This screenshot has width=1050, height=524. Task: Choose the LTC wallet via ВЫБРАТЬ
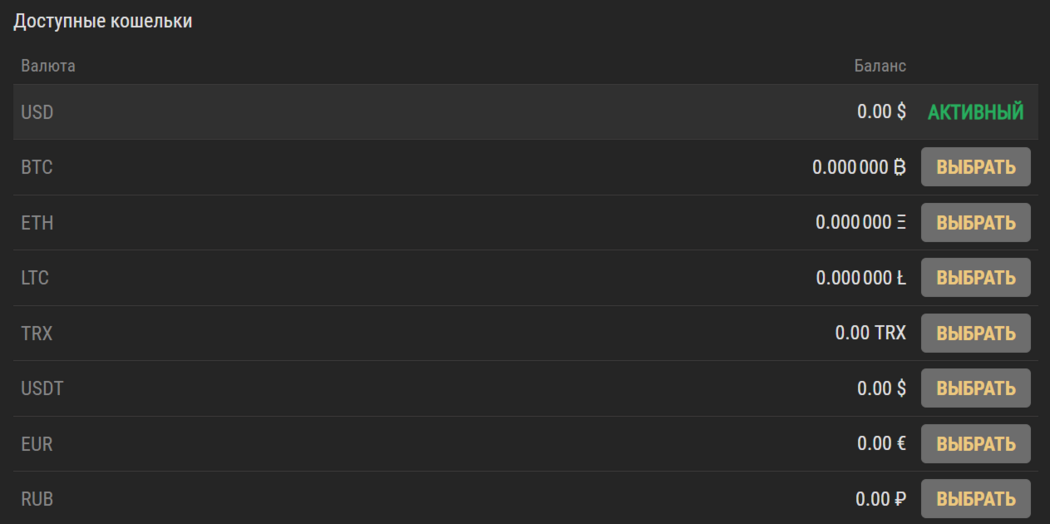point(975,277)
